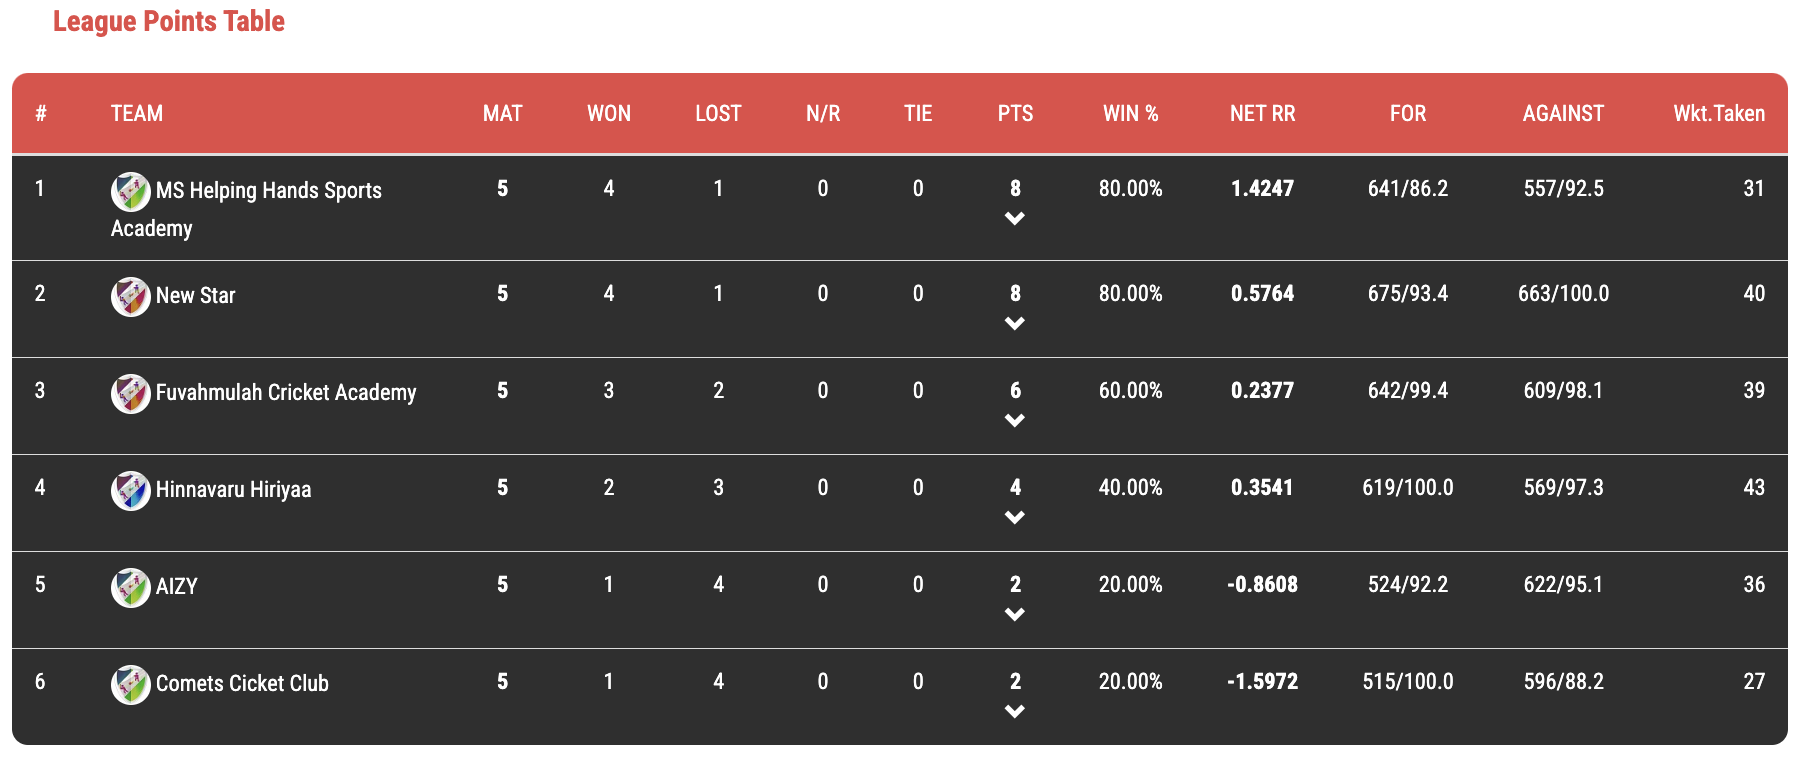Click the New Star team logo

(x=131, y=297)
